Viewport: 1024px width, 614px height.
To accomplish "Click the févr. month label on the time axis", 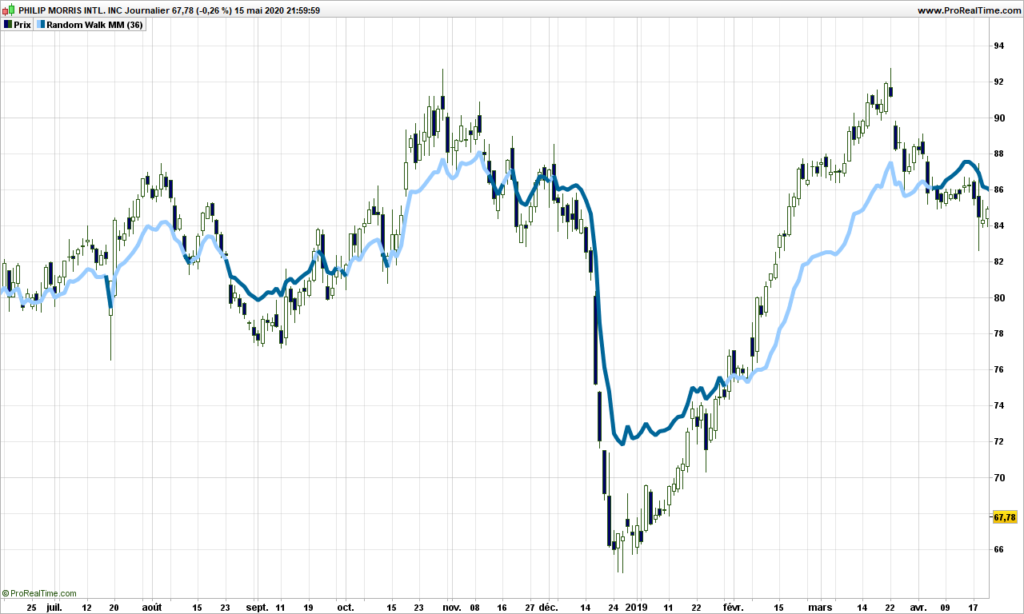I will pos(733,607).
